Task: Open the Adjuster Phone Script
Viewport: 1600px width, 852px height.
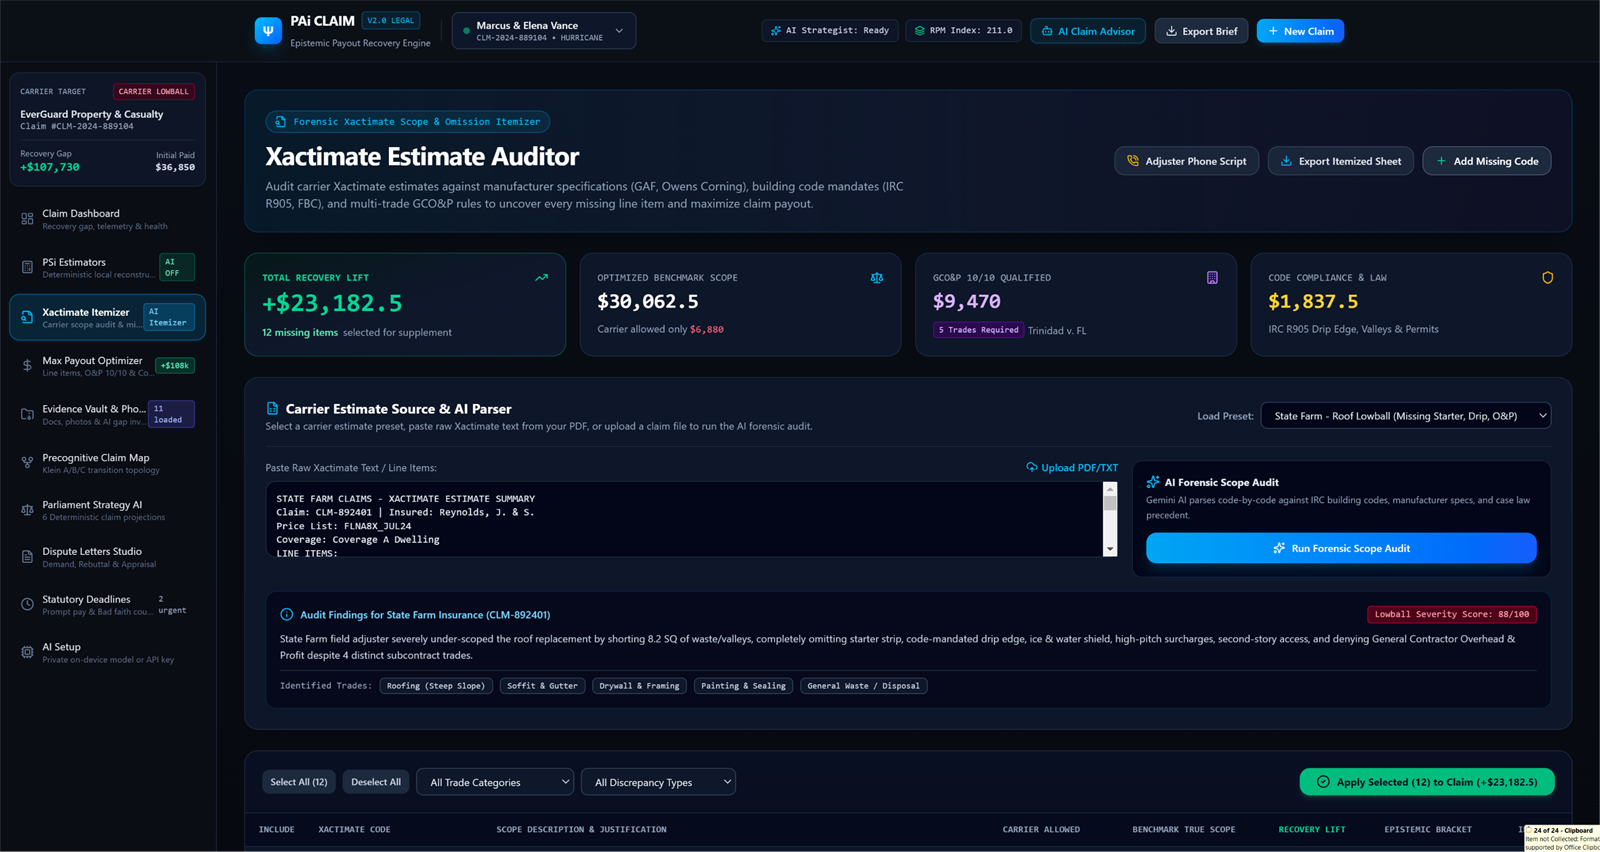Action: pos(1187,161)
